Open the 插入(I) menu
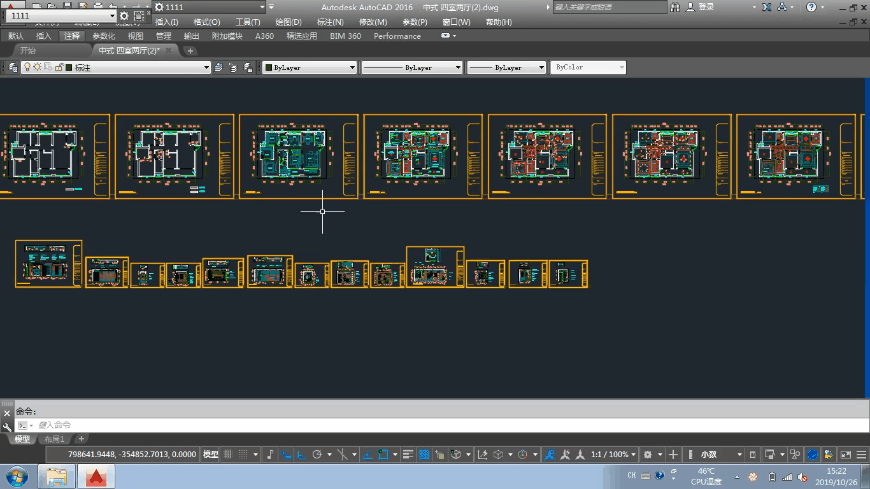870x489 pixels. pos(166,22)
